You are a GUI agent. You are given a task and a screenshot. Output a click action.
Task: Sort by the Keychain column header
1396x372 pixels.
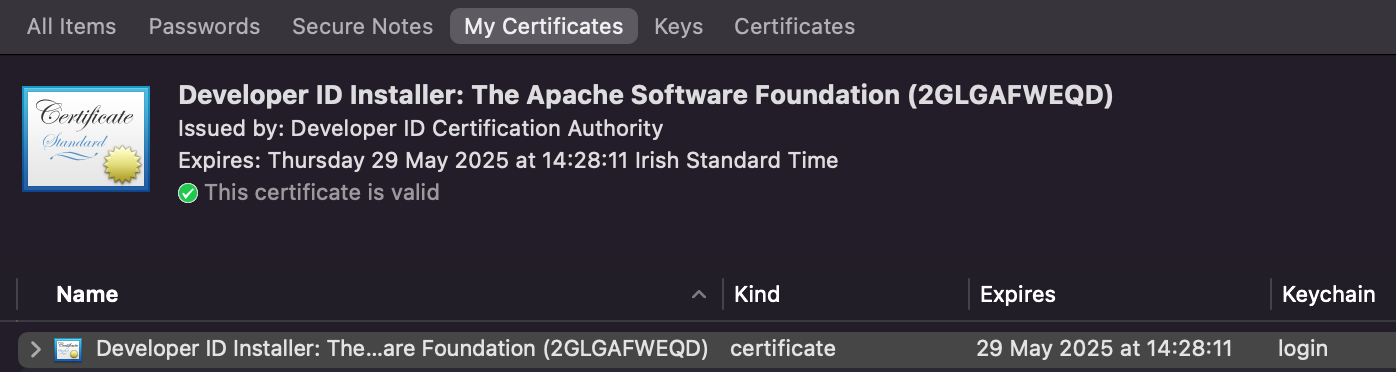point(1329,295)
